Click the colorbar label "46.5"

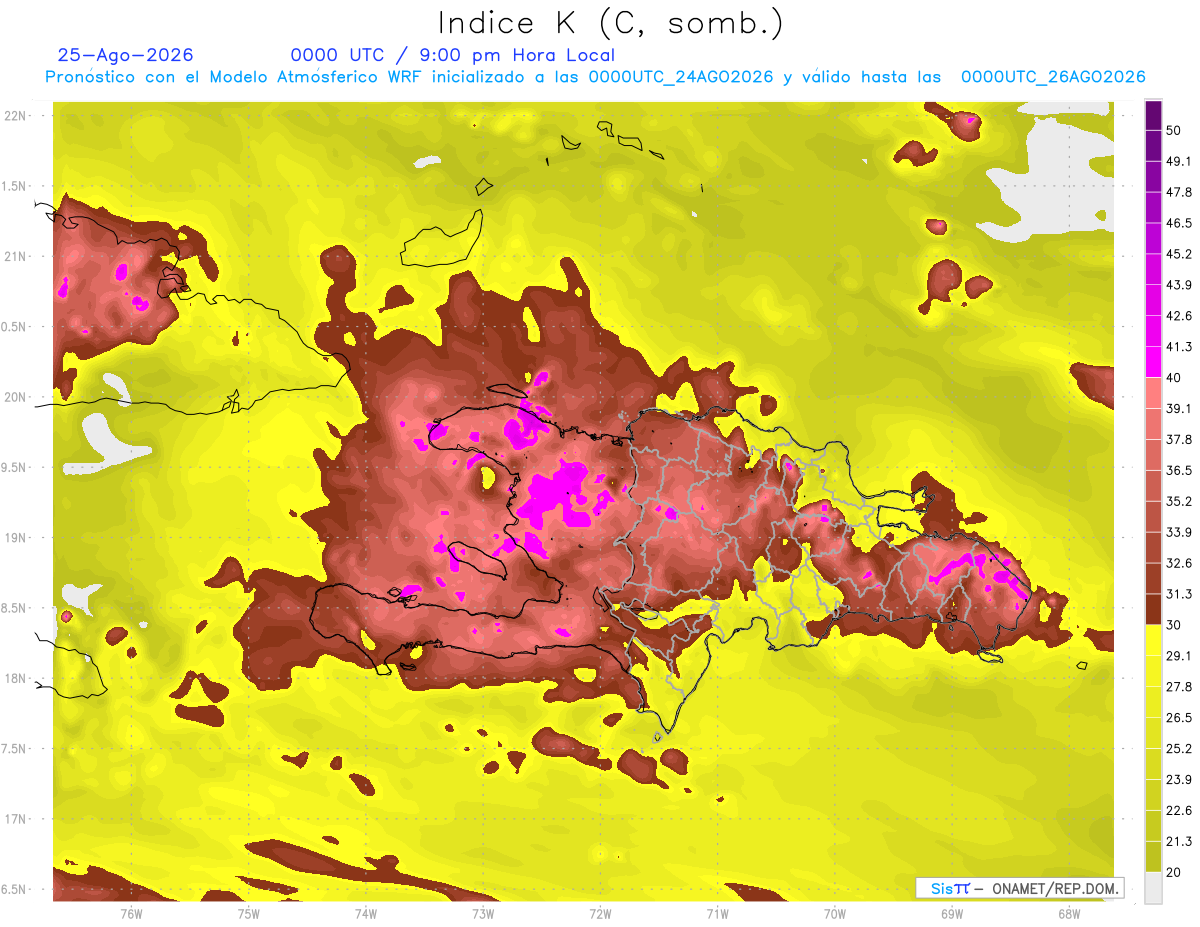click(1179, 223)
